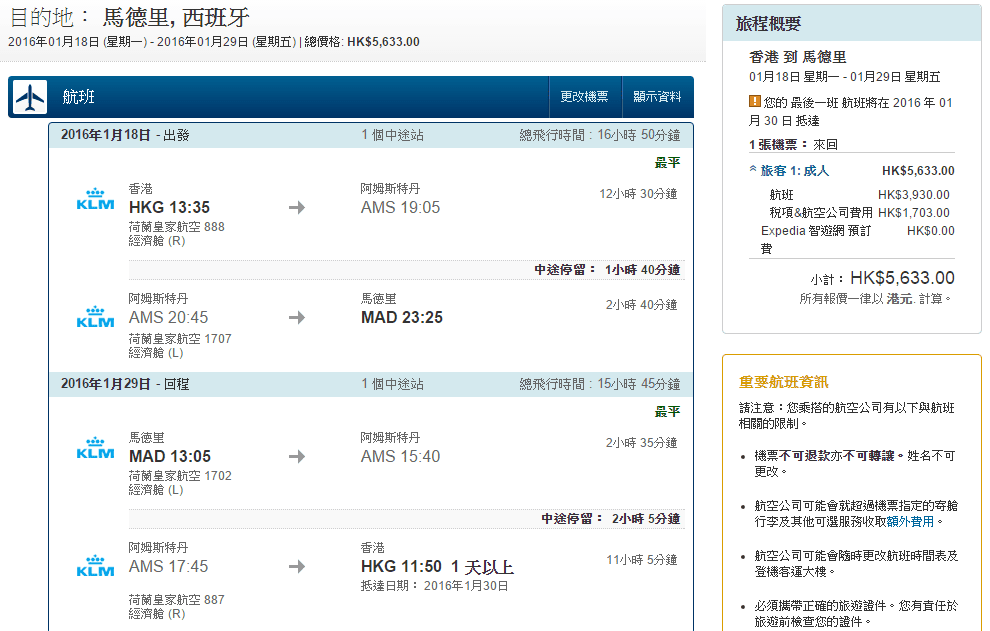Click KLM logo beside MAD 13:05 departure
Image resolution: width=990 pixels, height=631 pixels.
point(95,449)
